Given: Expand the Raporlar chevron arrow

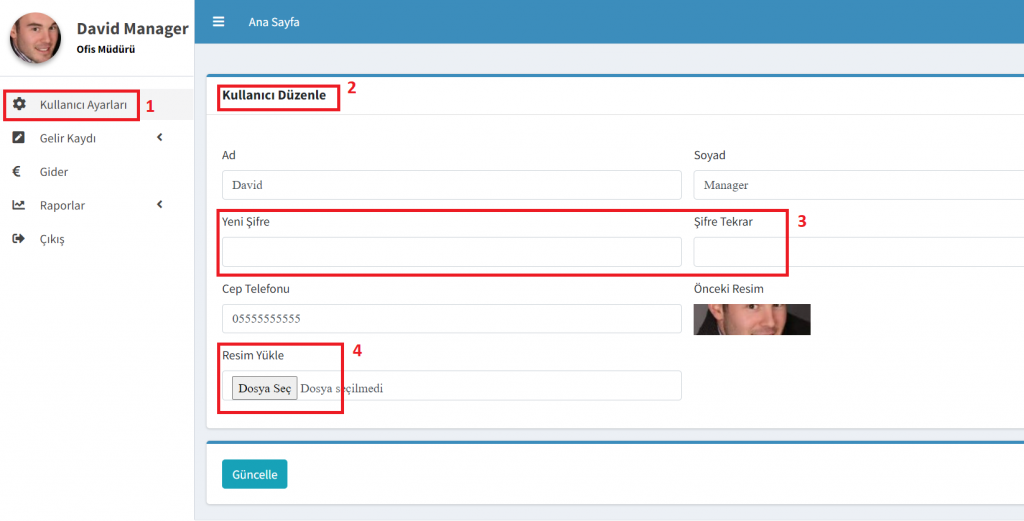Looking at the screenshot, I should click(x=160, y=205).
